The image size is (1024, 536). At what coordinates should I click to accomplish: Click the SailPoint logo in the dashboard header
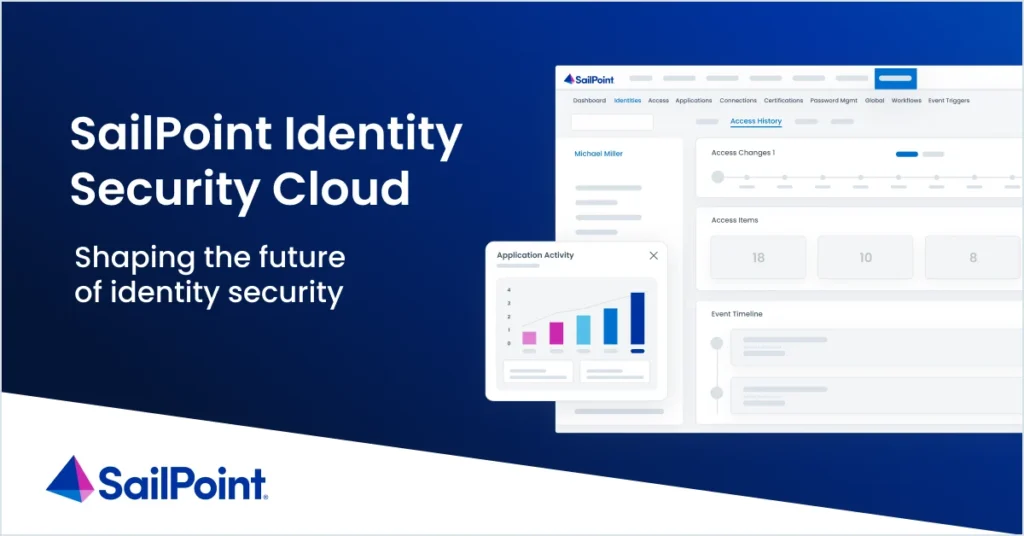tap(588, 79)
